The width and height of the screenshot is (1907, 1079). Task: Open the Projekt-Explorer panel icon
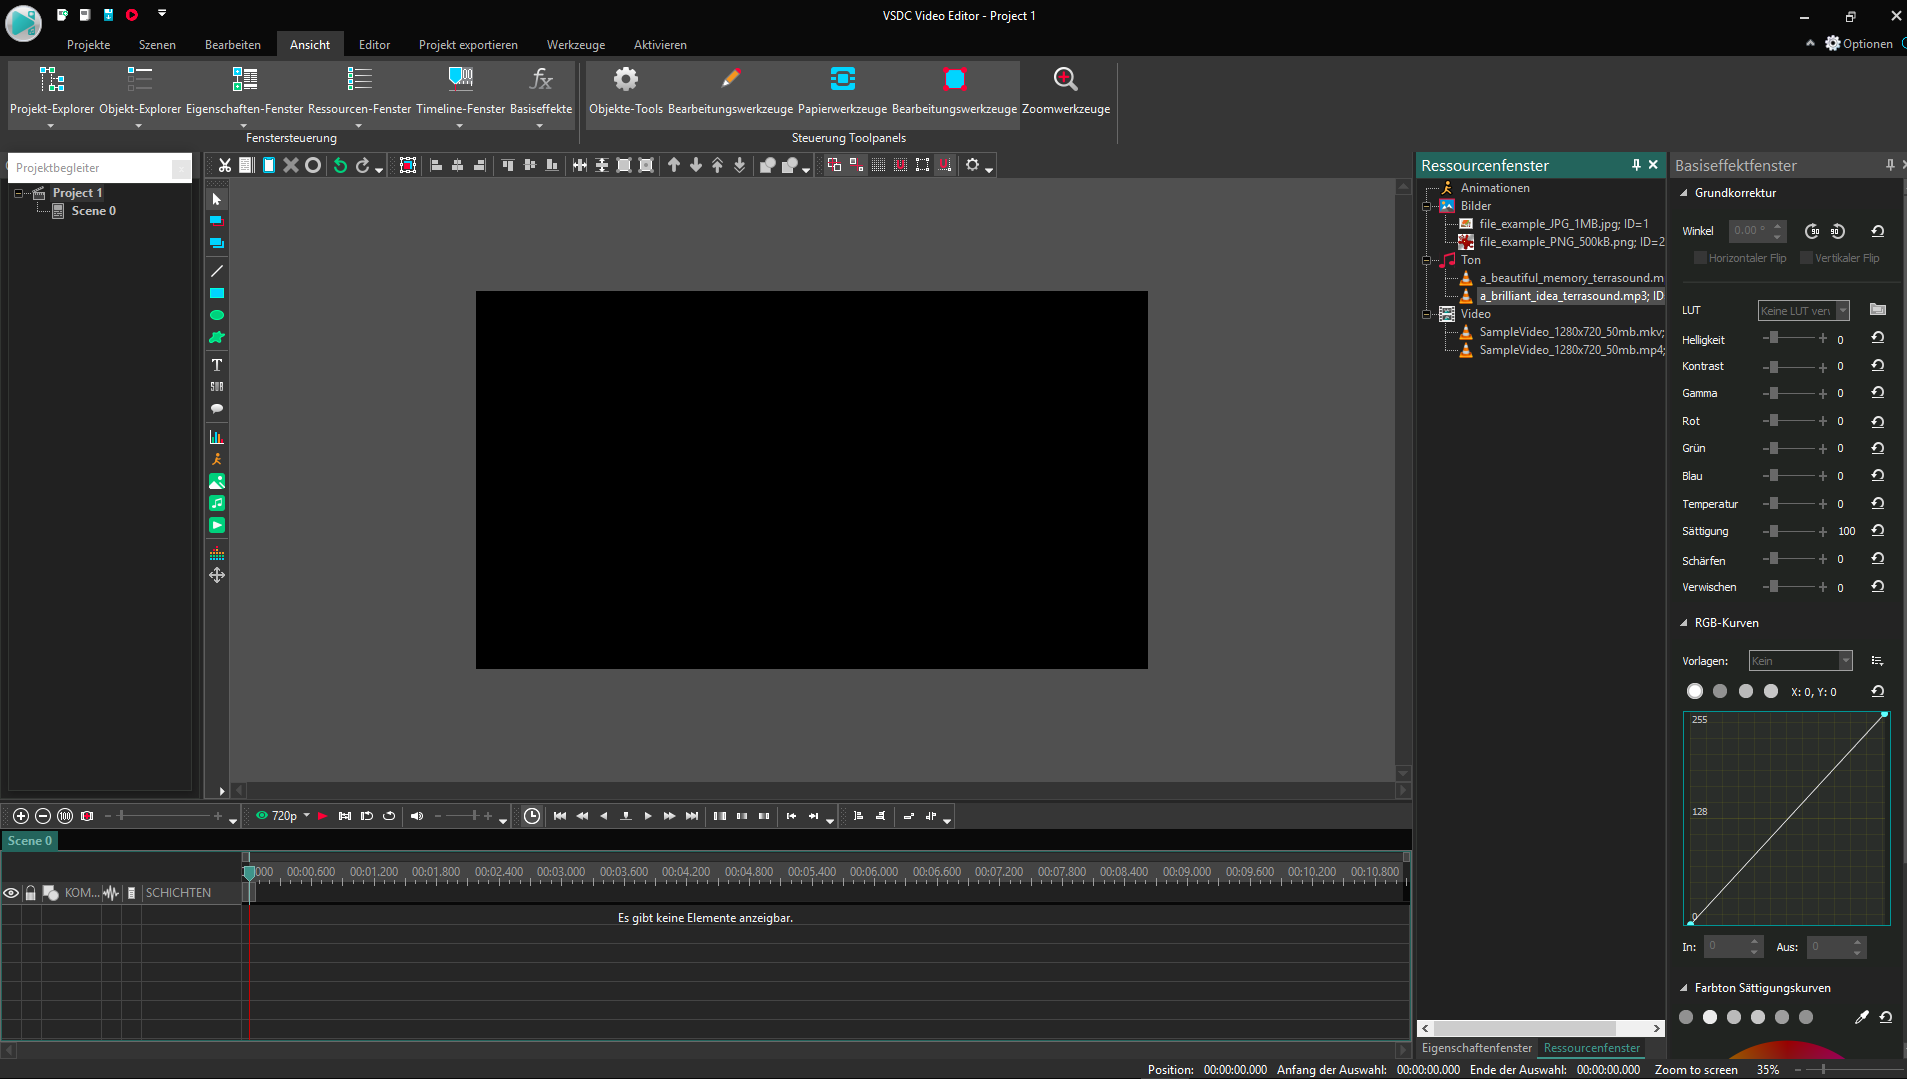(51, 80)
